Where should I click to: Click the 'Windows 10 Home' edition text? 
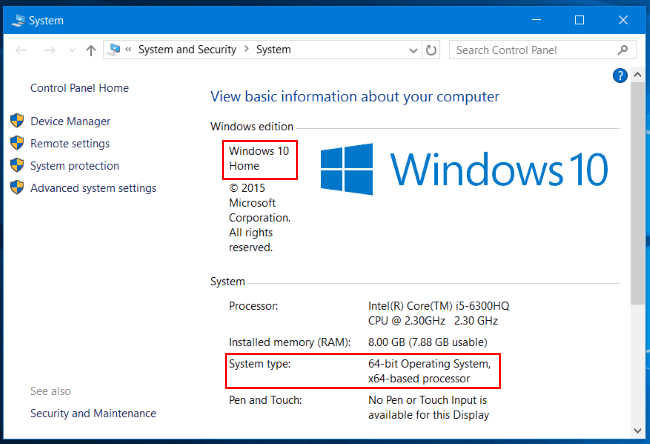[259, 158]
